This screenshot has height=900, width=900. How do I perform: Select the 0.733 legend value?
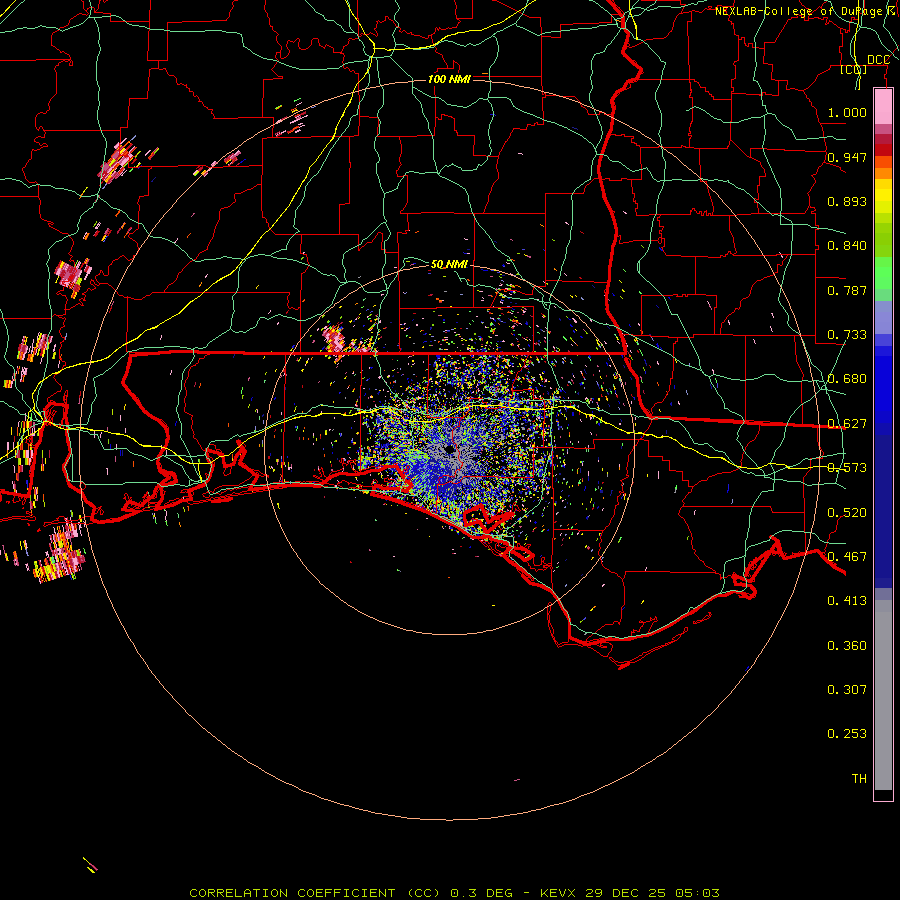pyautogui.click(x=847, y=335)
